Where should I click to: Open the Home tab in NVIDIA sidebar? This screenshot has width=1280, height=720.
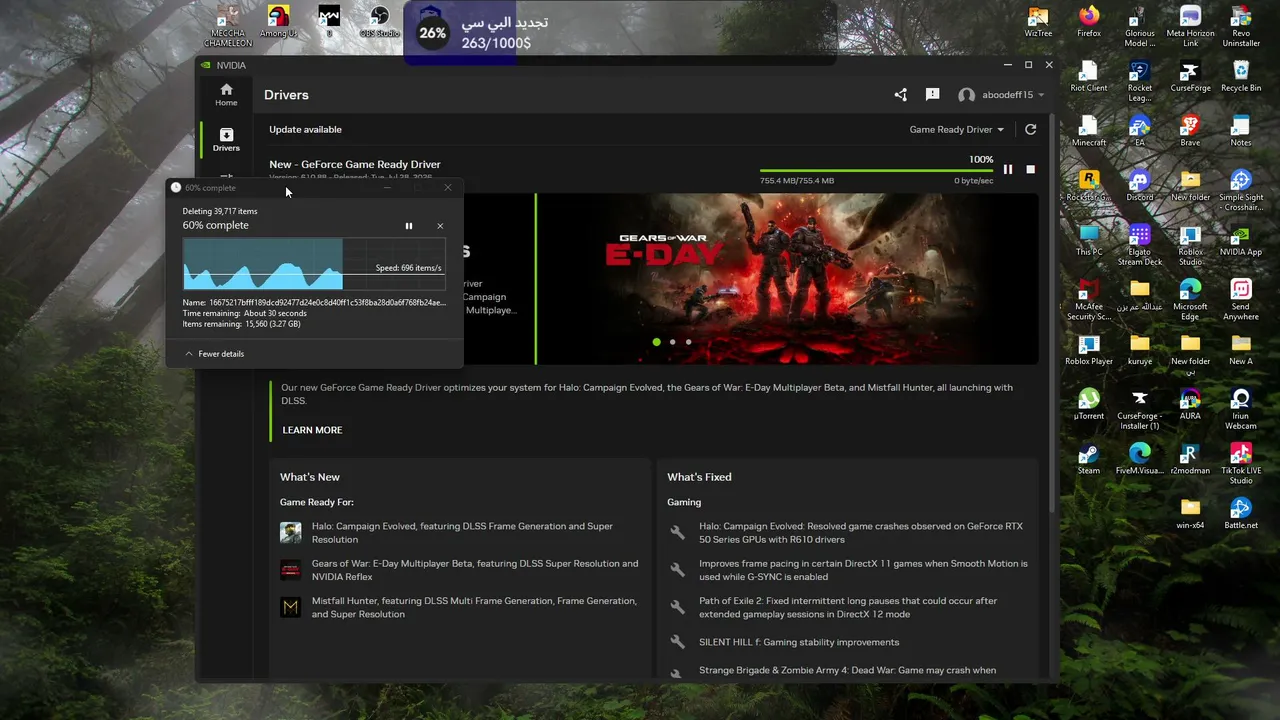coord(226,95)
